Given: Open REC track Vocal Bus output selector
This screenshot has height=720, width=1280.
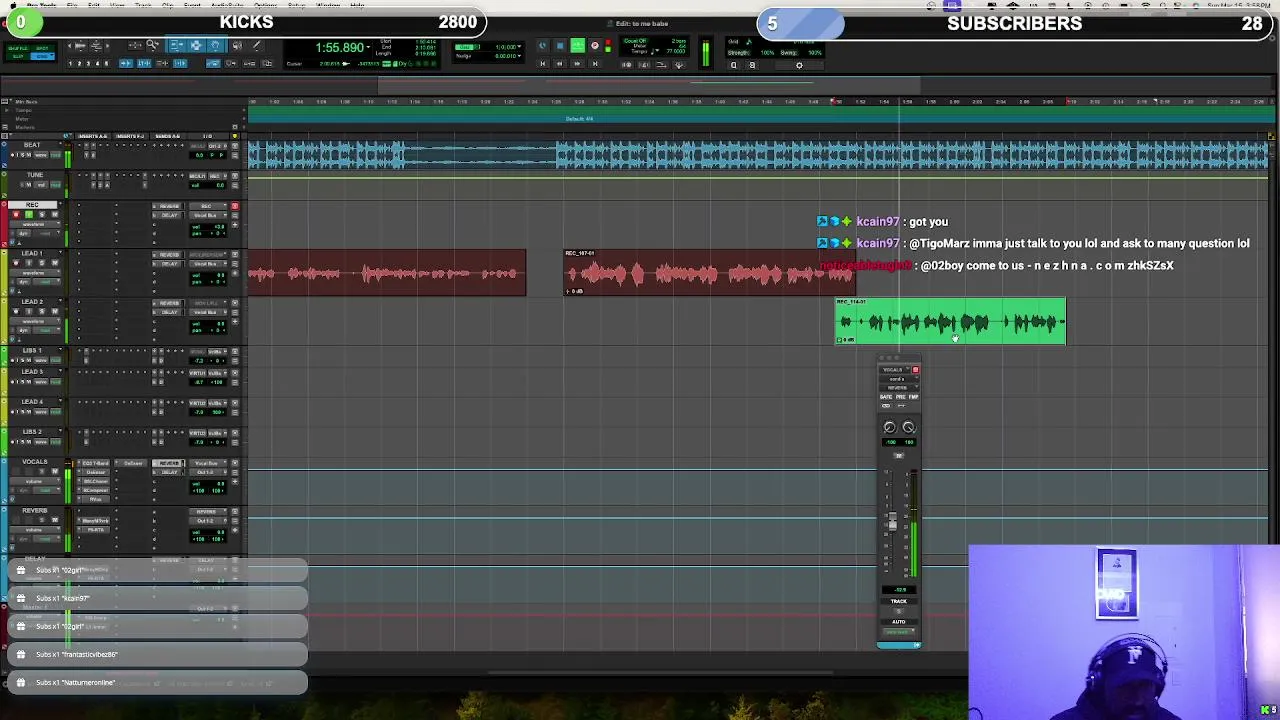Looking at the screenshot, I should click(208, 215).
